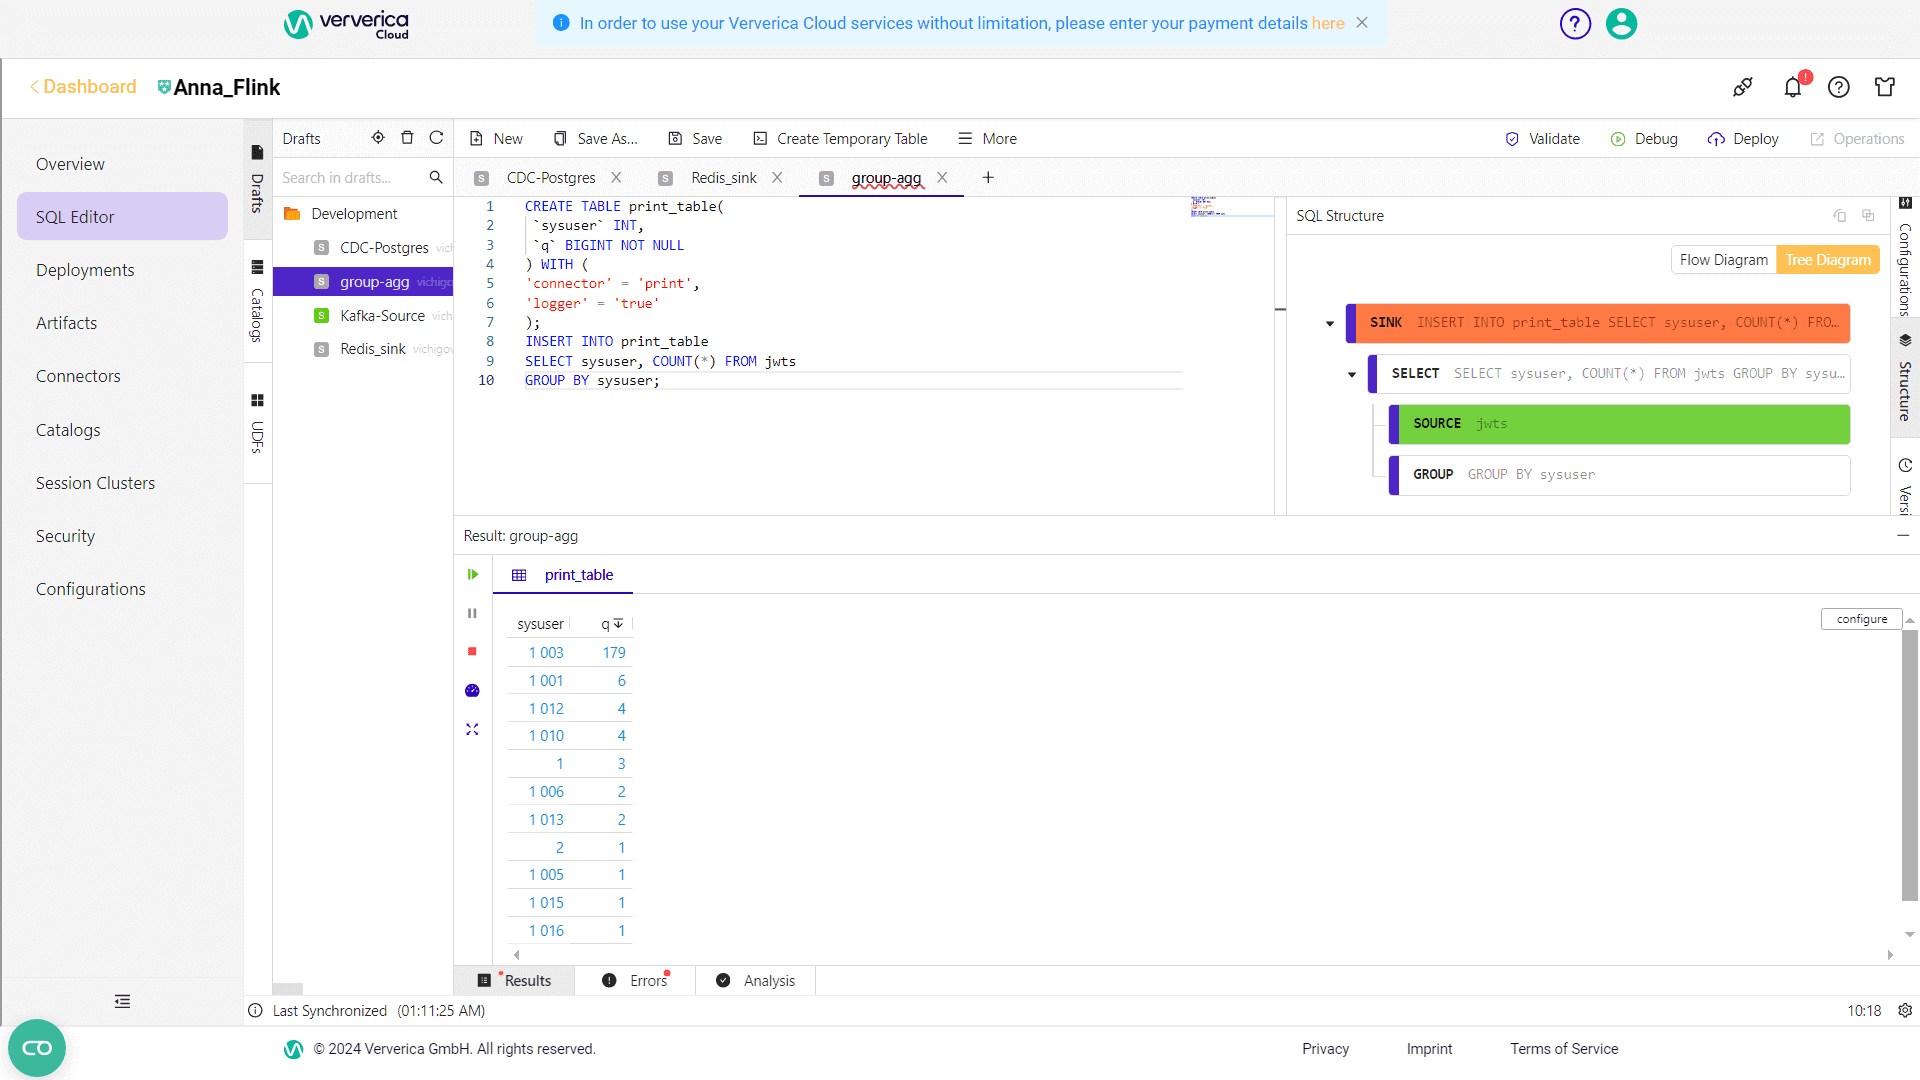1920x1080 pixels.
Task: Open the help question mark icon in top banner
Action: [1575, 23]
